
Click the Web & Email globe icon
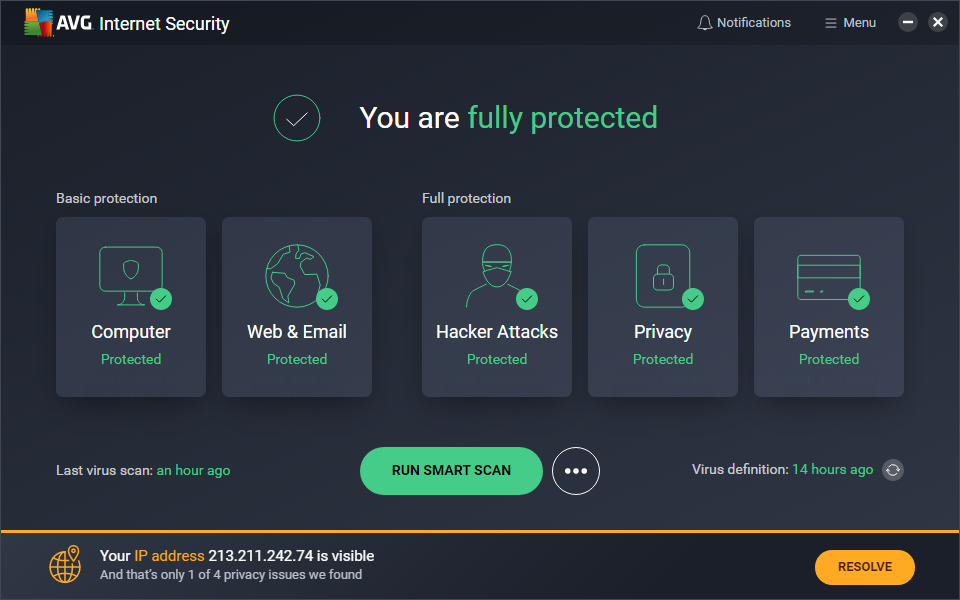[x=296, y=275]
